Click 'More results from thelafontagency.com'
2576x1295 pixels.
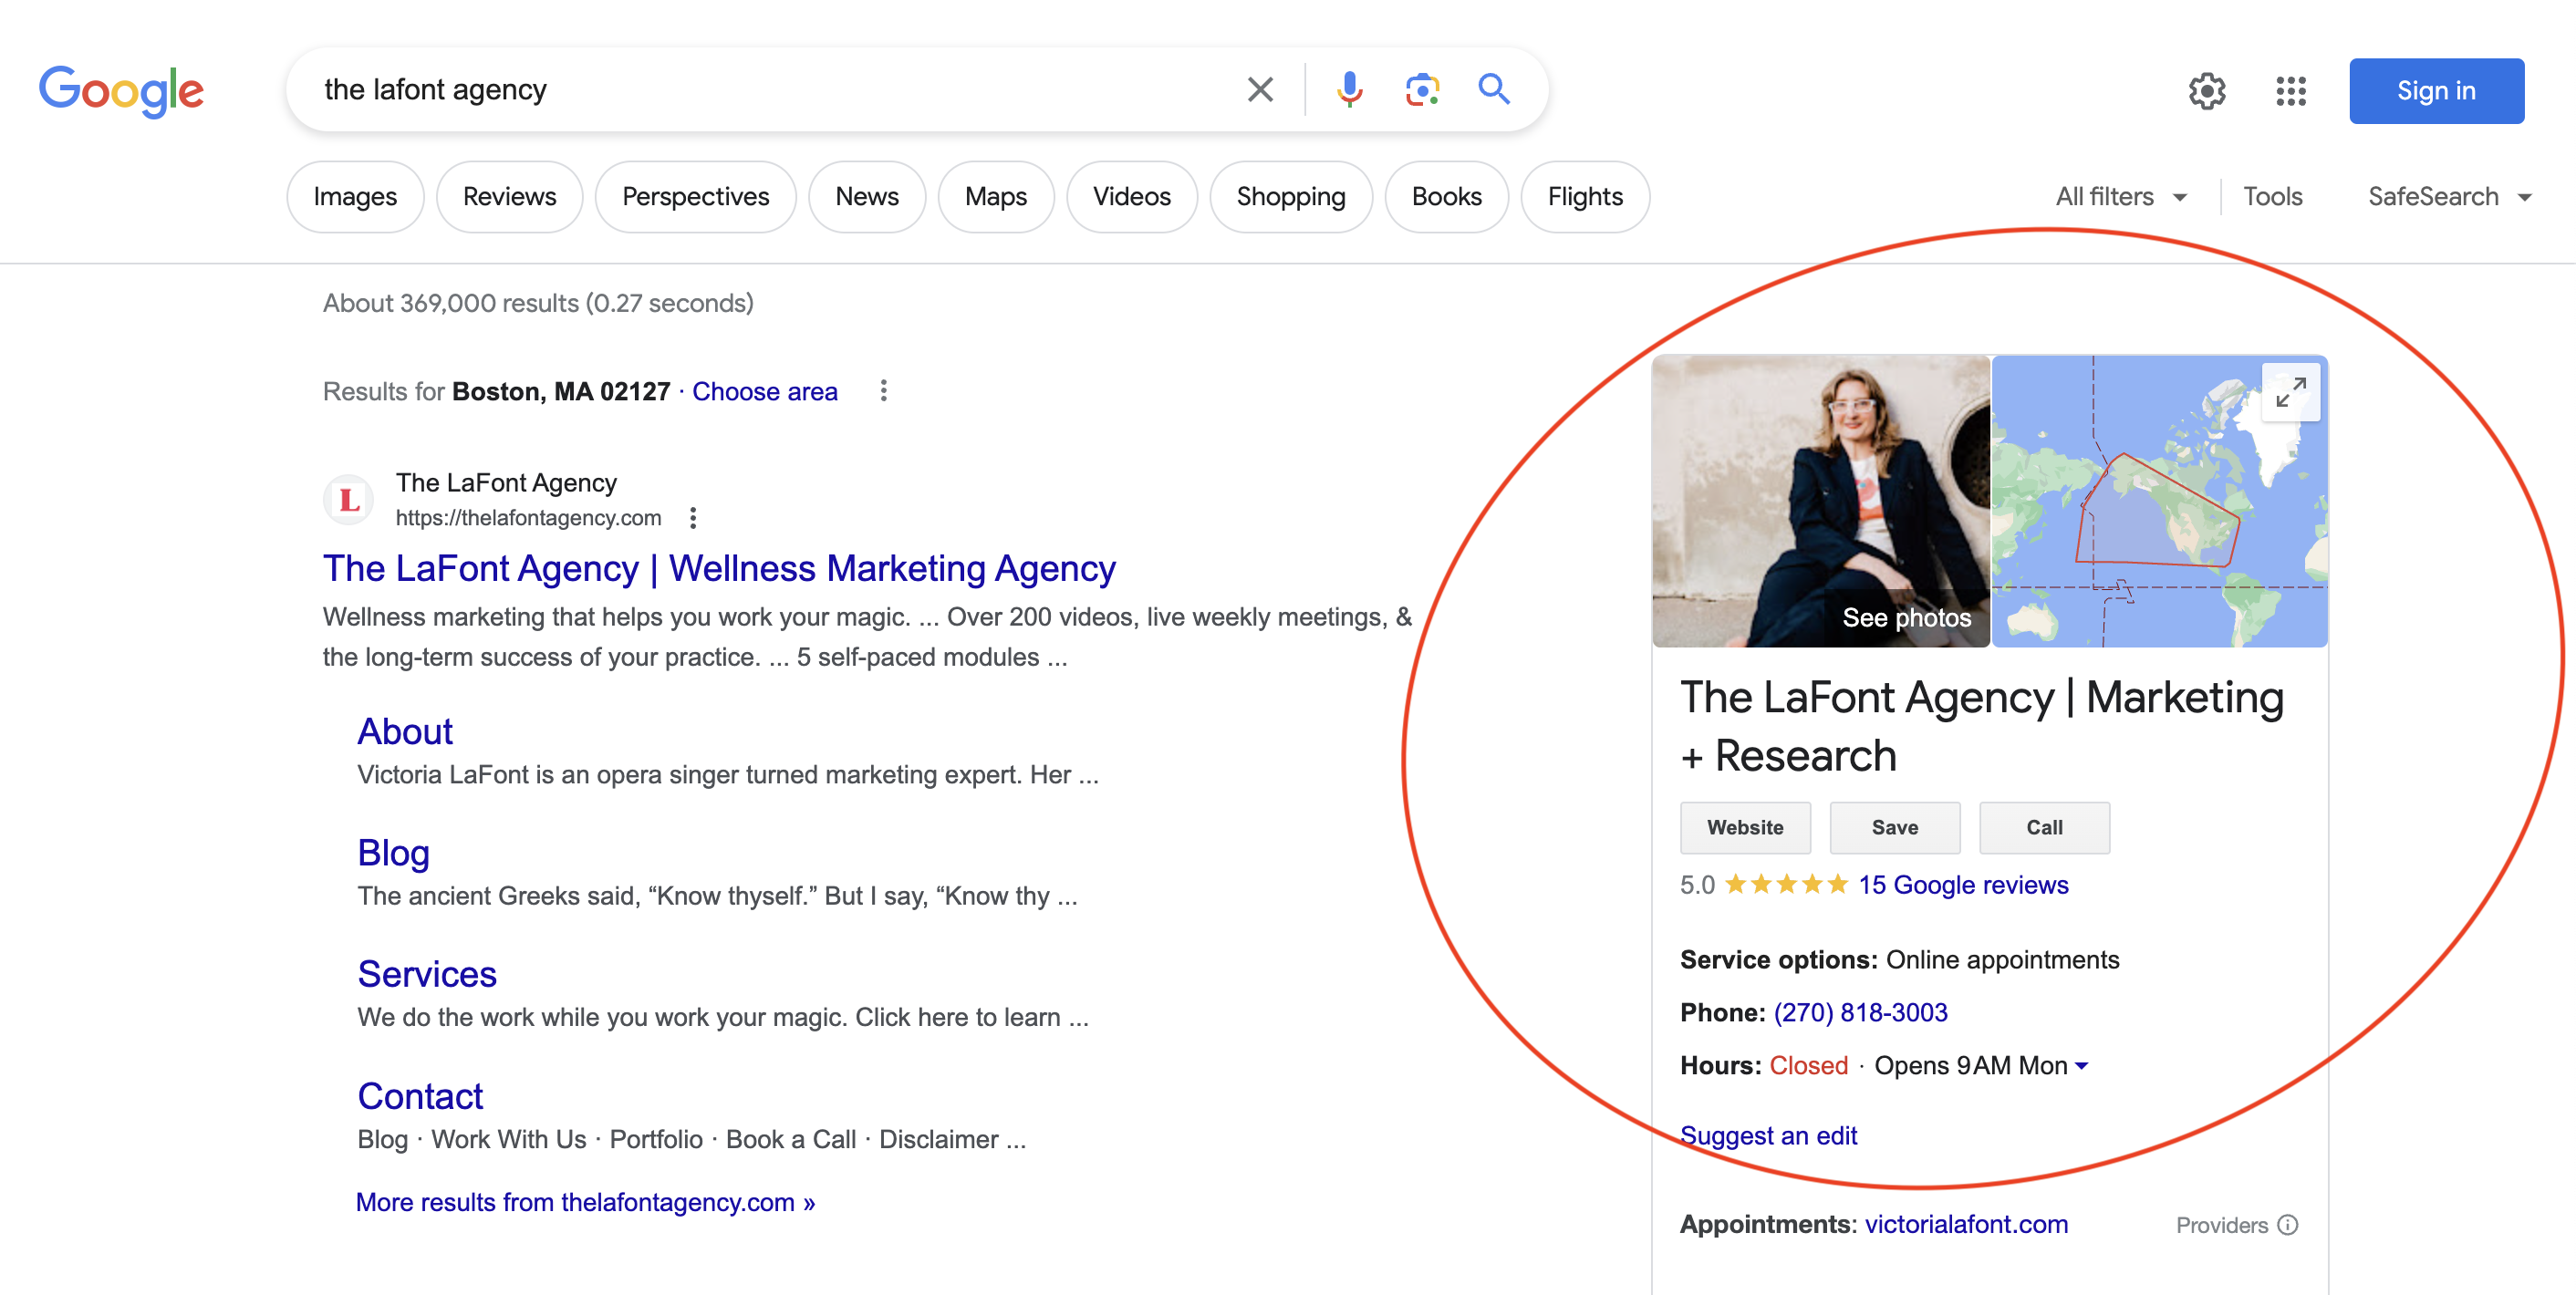click(x=585, y=1202)
